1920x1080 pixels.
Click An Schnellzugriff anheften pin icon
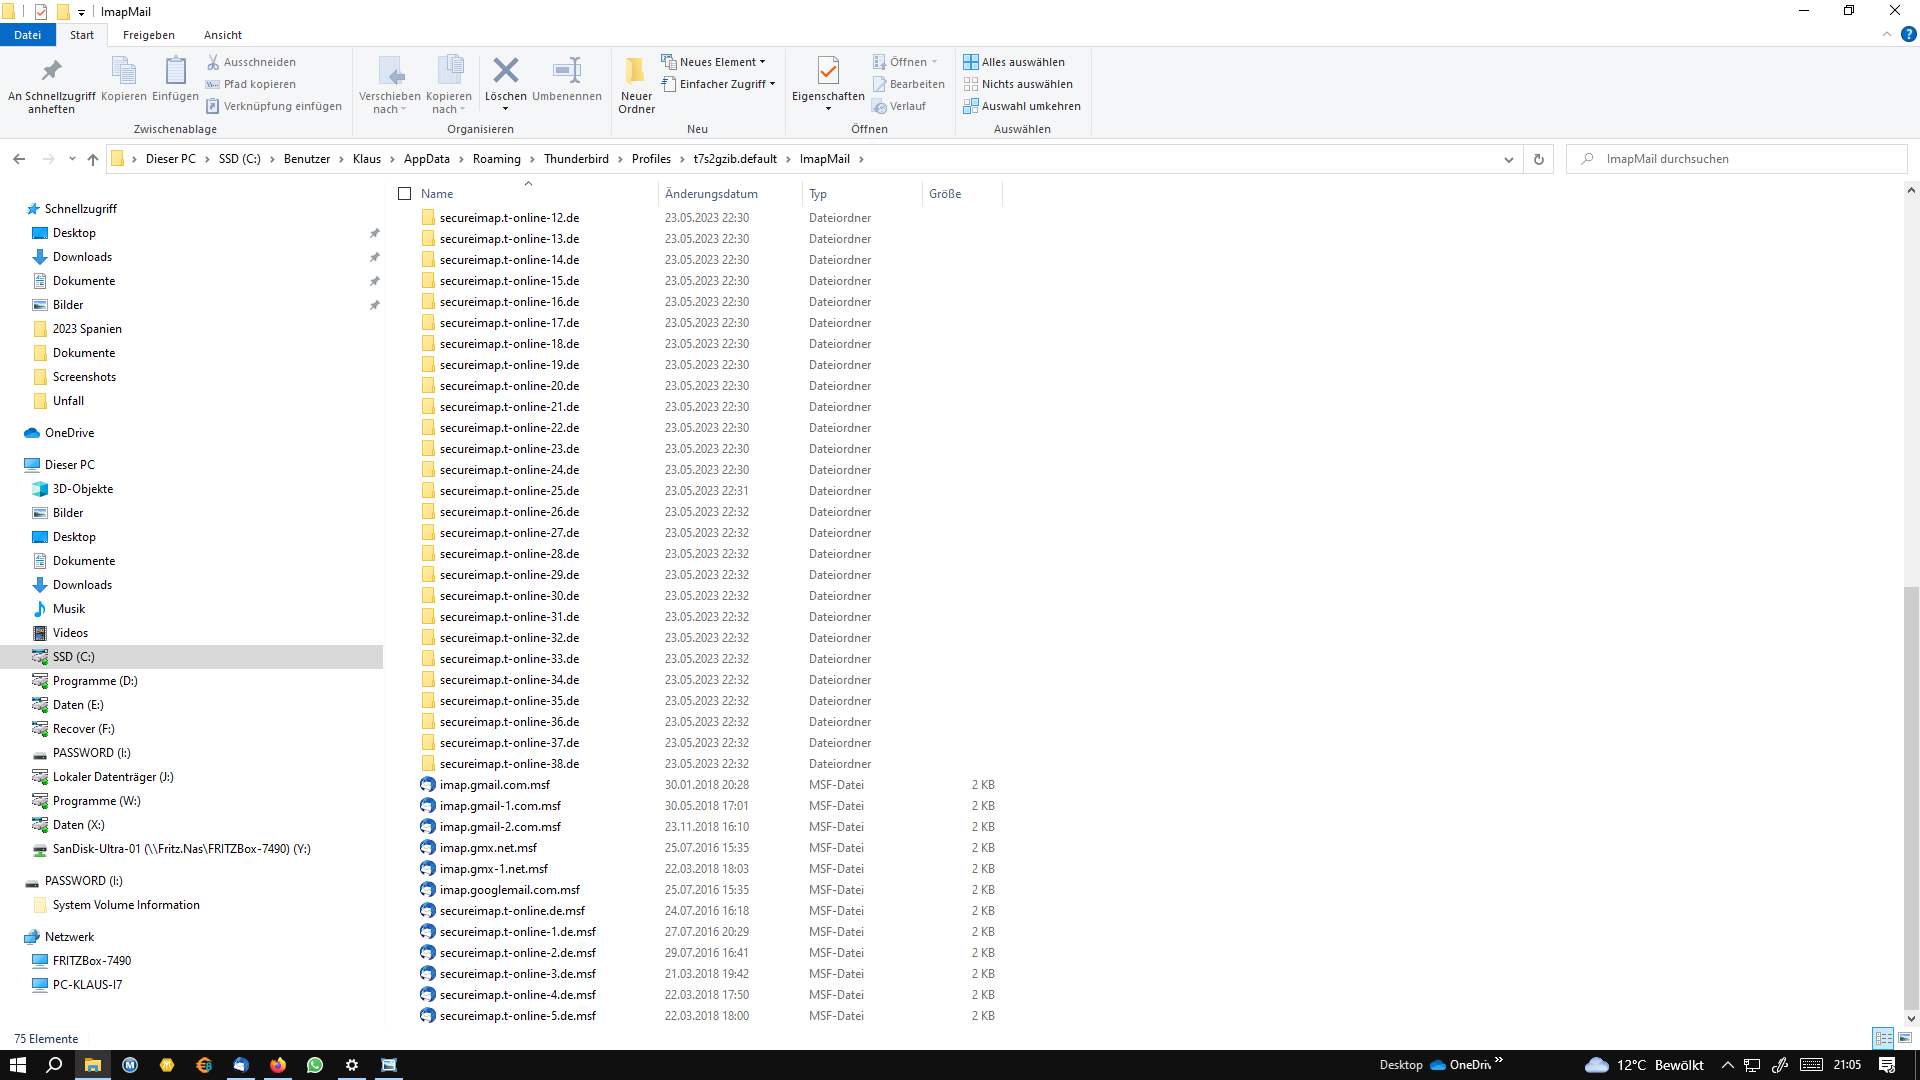click(51, 71)
